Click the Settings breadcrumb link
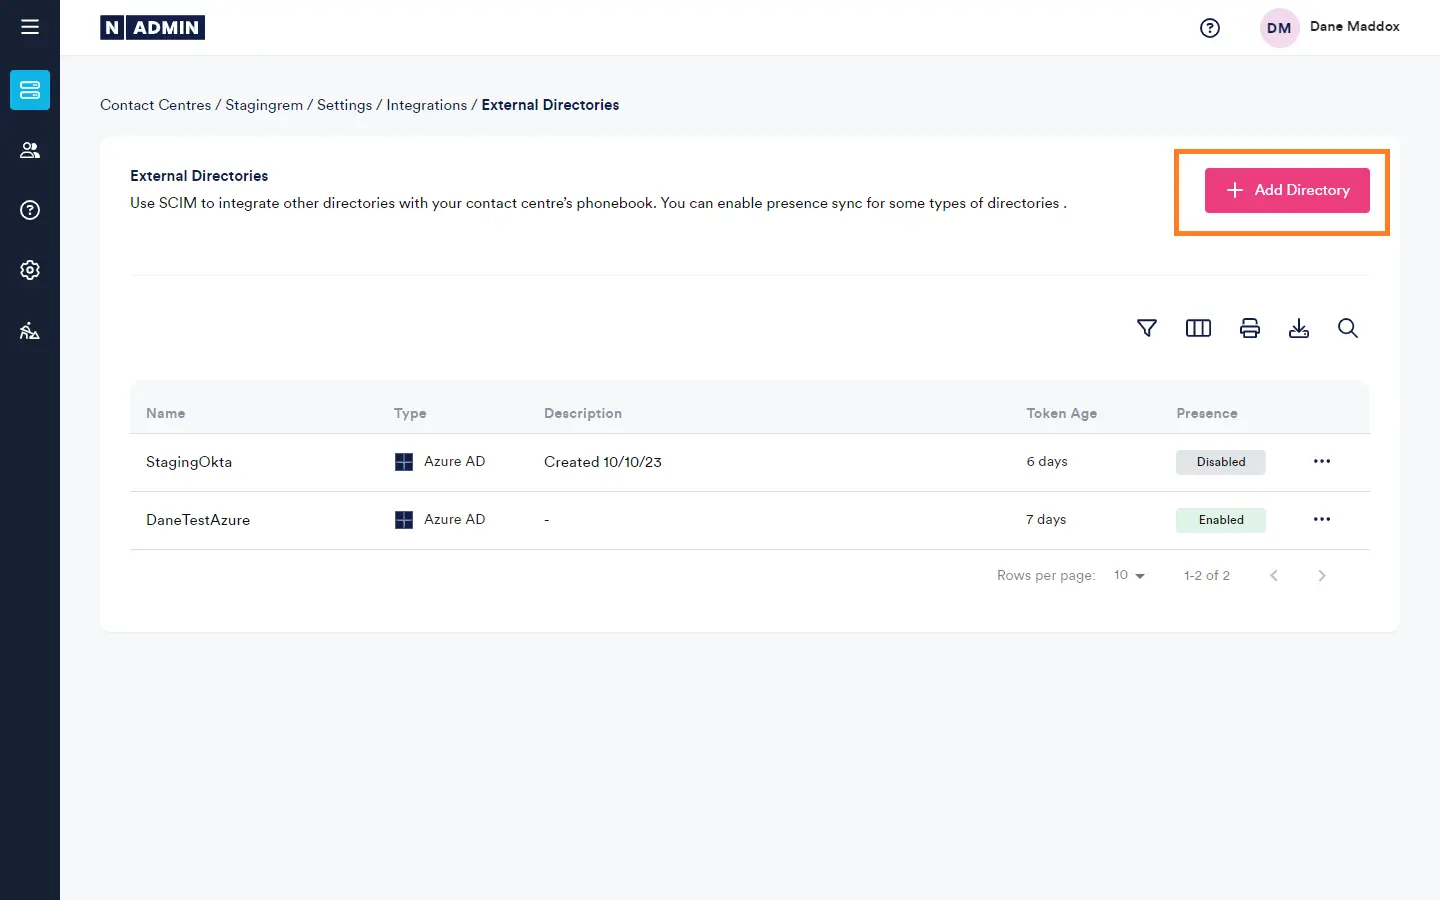Screen dimensions: 1440x900 tap(344, 105)
